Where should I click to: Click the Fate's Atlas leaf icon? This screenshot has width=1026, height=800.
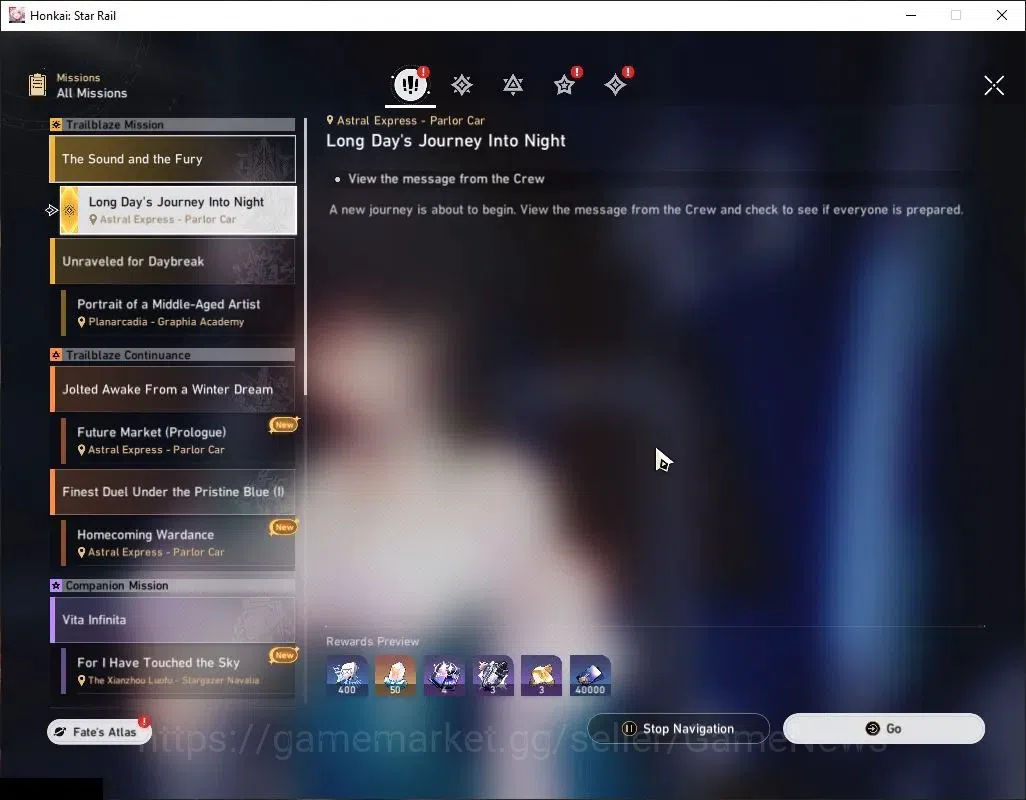click(60, 732)
